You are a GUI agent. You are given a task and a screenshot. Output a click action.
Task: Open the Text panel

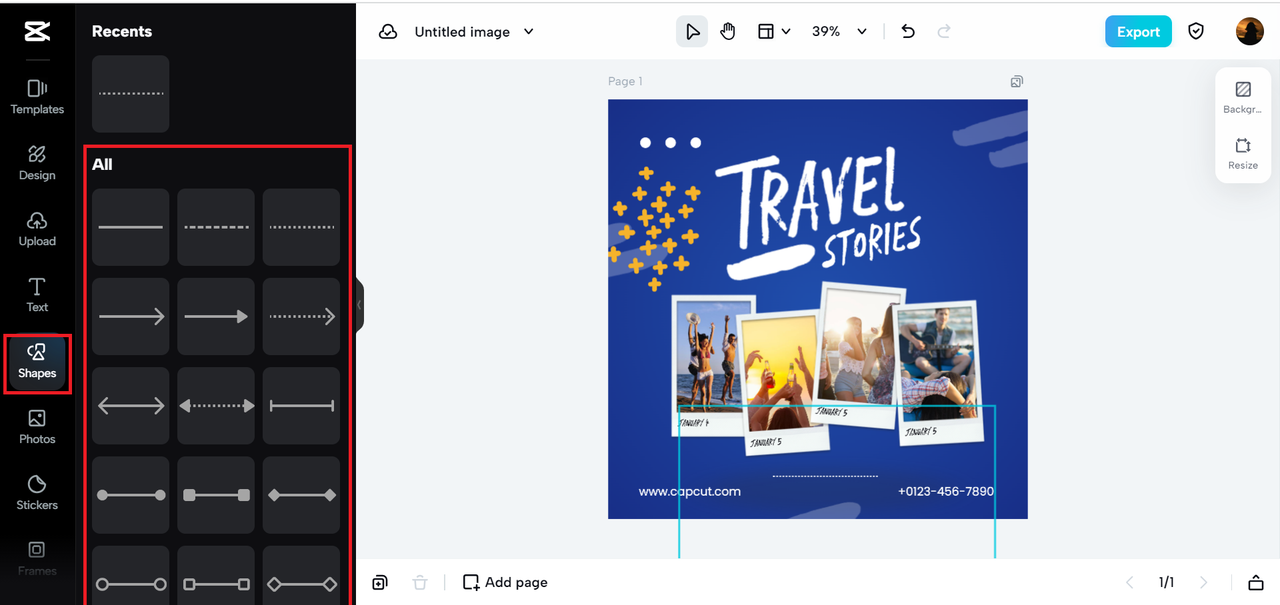click(x=37, y=295)
